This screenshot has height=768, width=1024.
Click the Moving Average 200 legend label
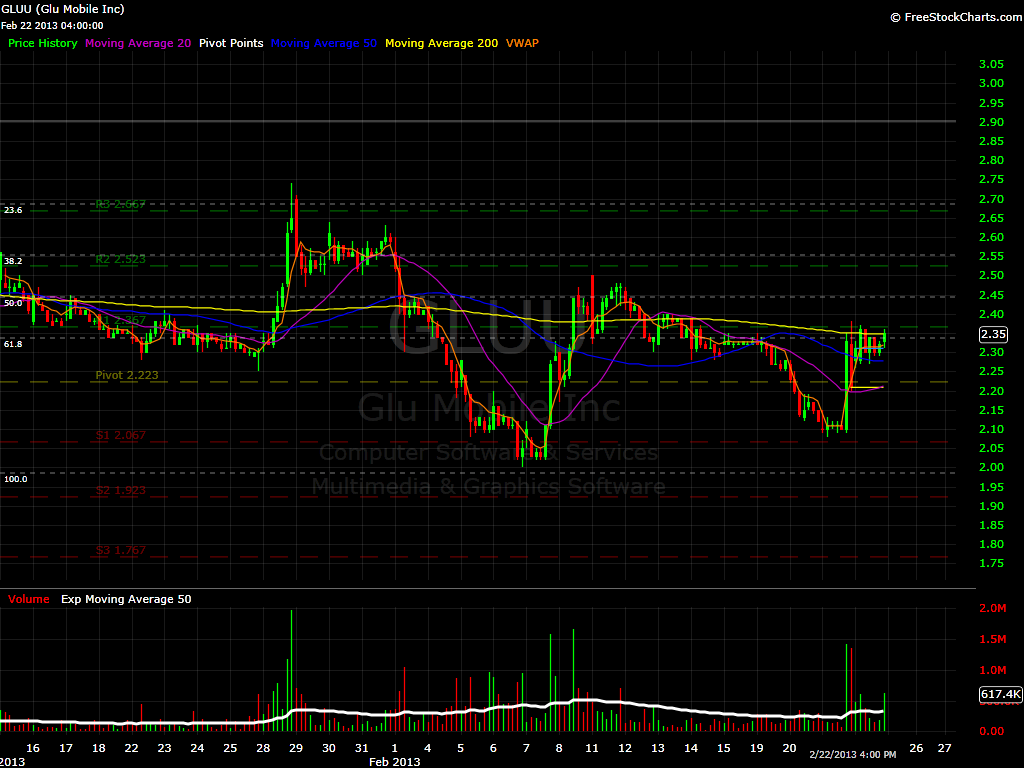click(x=441, y=43)
